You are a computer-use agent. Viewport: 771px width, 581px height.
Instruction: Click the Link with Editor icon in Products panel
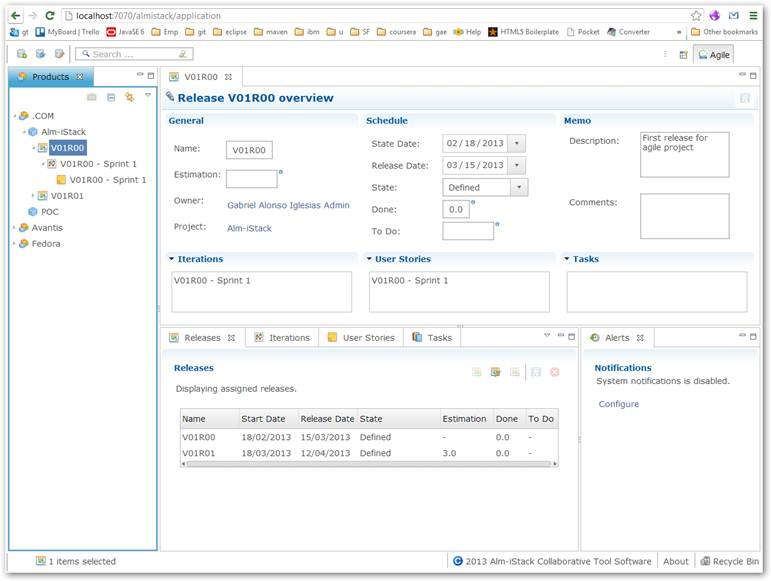coord(129,97)
